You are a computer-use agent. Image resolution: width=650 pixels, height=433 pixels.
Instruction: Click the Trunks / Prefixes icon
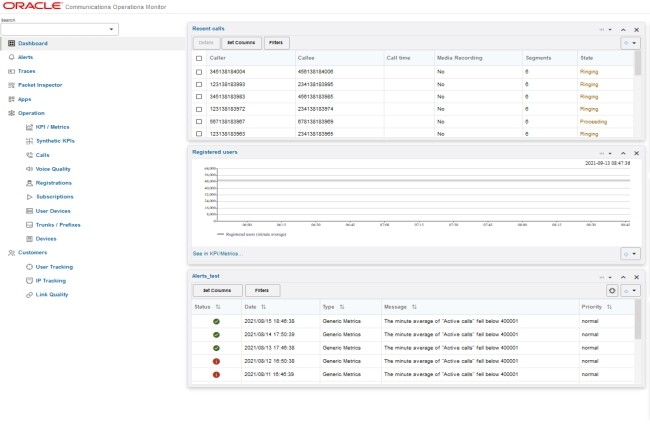29,225
